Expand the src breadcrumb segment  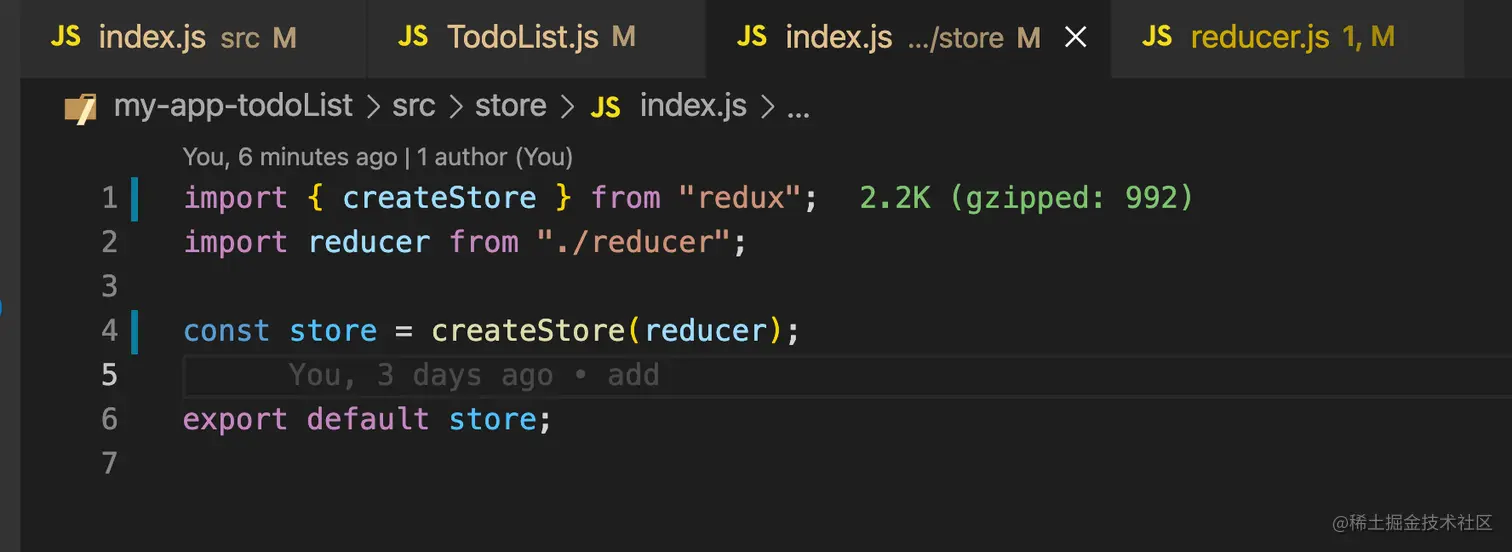click(x=413, y=106)
